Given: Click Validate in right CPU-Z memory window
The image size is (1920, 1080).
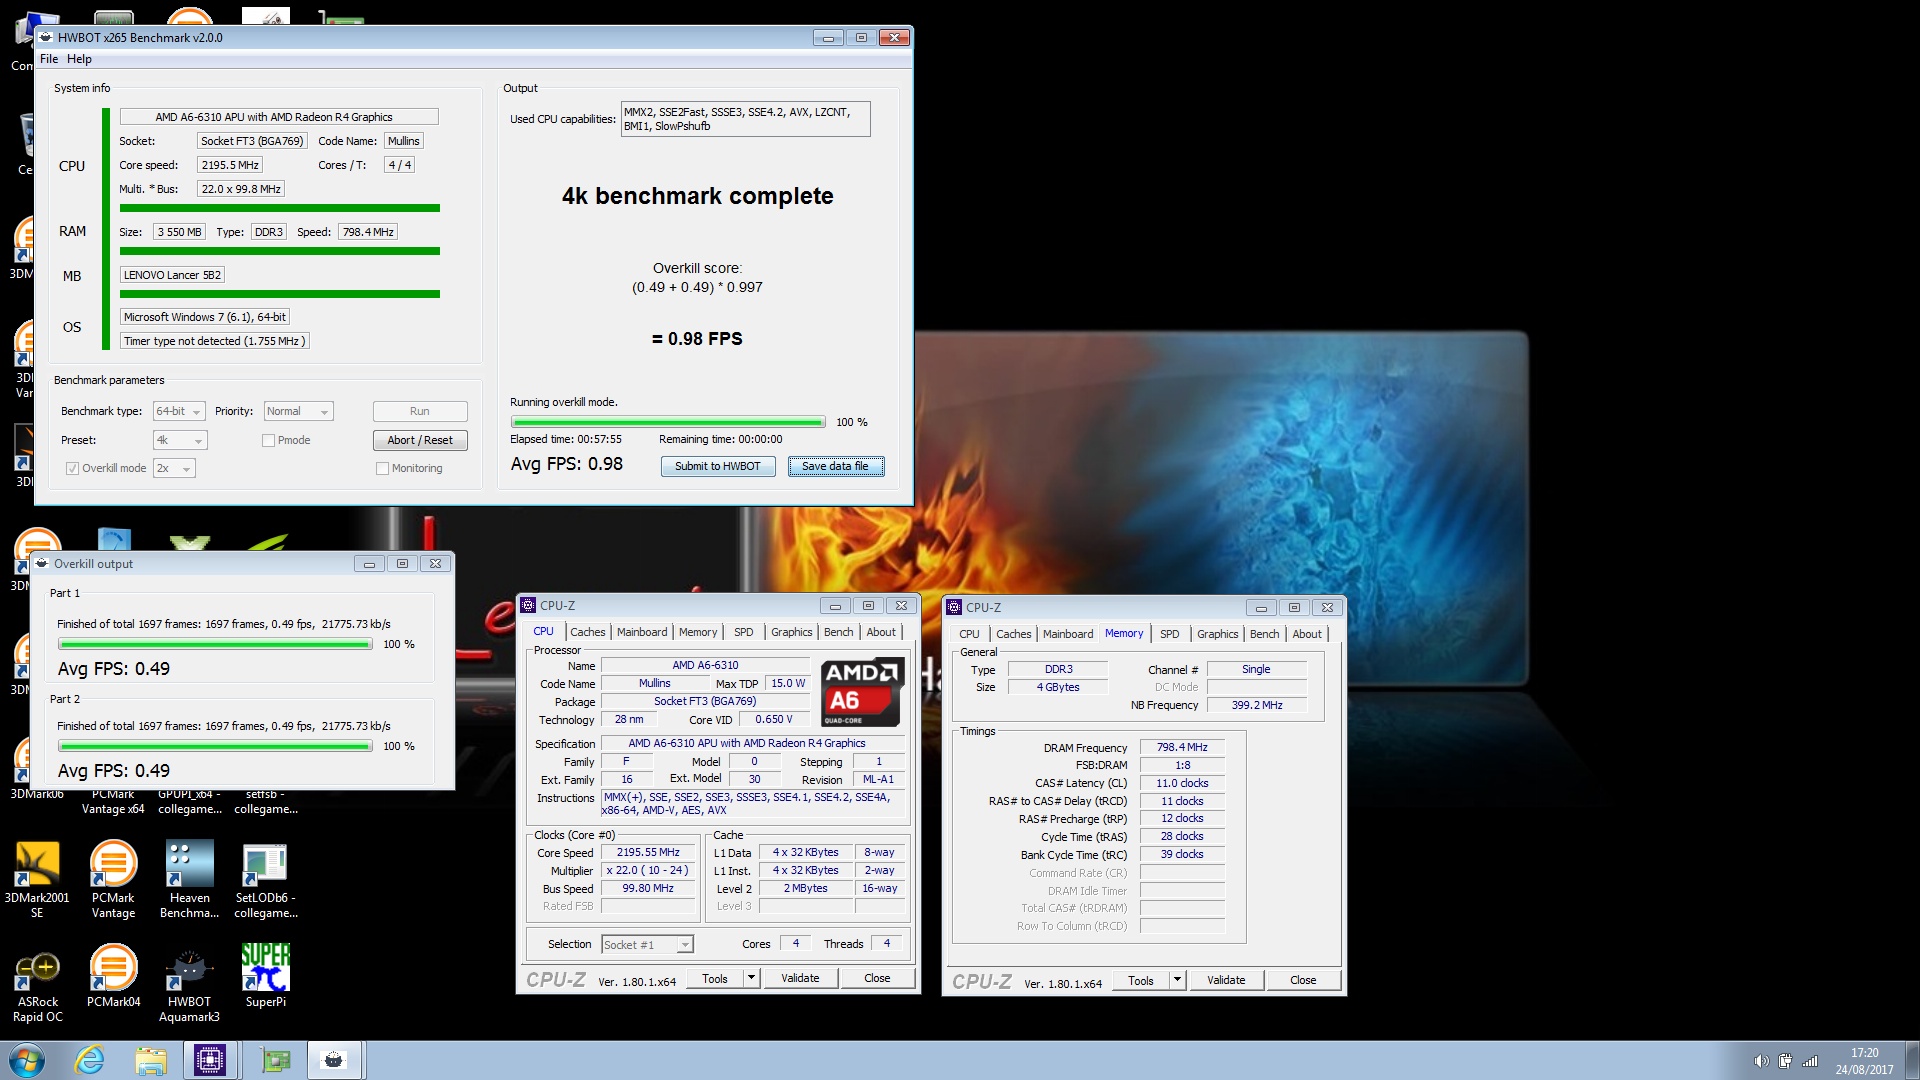Looking at the screenshot, I should click(1226, 980).
